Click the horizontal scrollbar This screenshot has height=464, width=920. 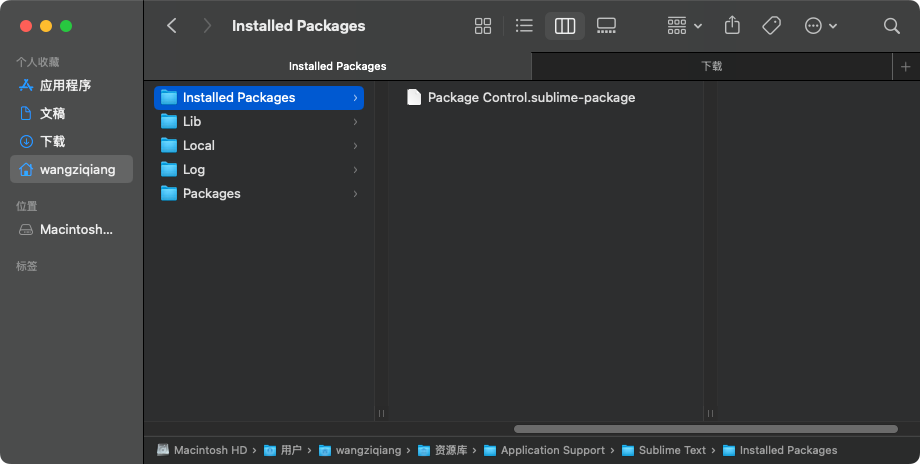706,429
